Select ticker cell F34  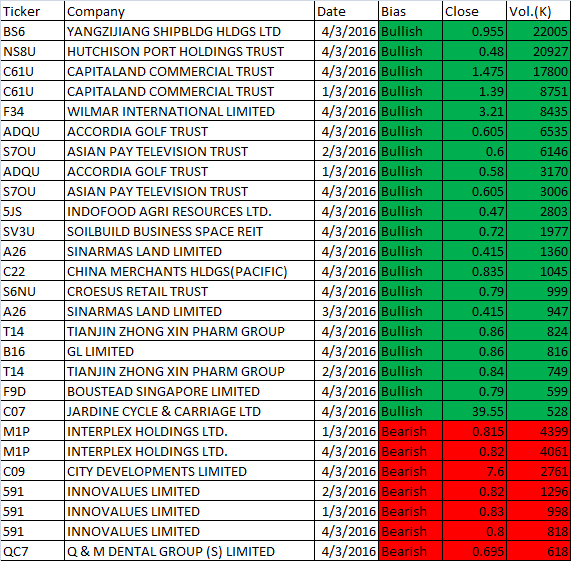32,111
